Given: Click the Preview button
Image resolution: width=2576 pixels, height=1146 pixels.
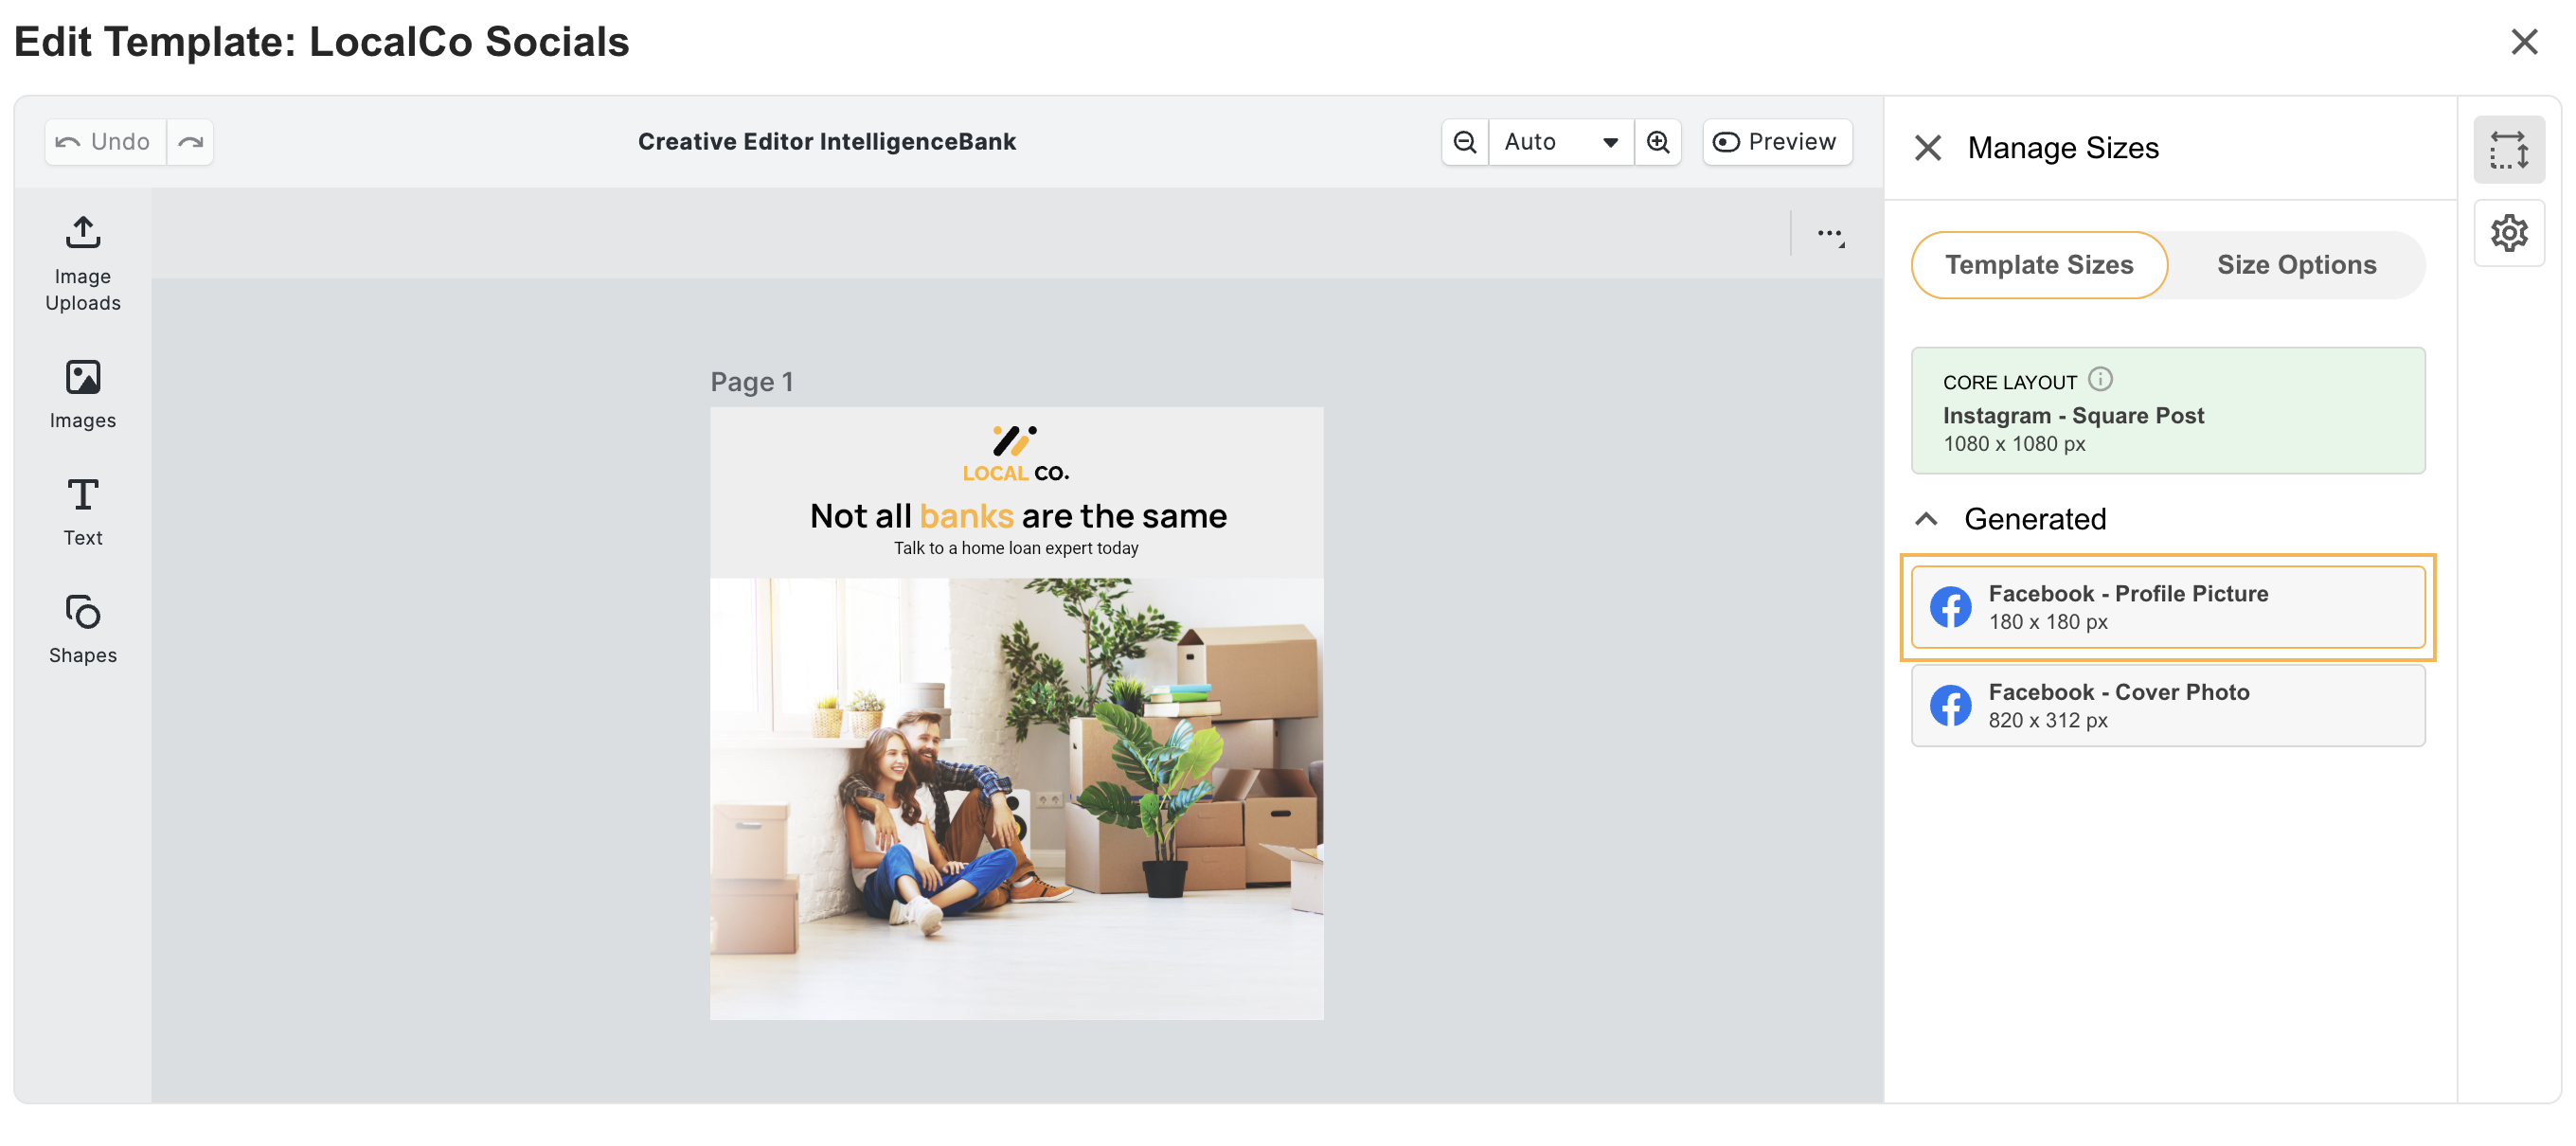Looking at the screenshot, I should point(1776,142).
